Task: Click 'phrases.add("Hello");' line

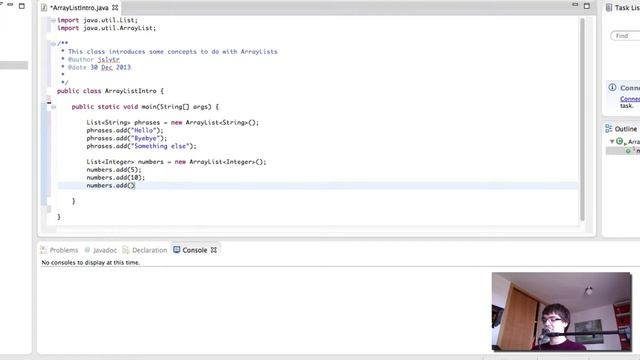Action: point(124,130)
